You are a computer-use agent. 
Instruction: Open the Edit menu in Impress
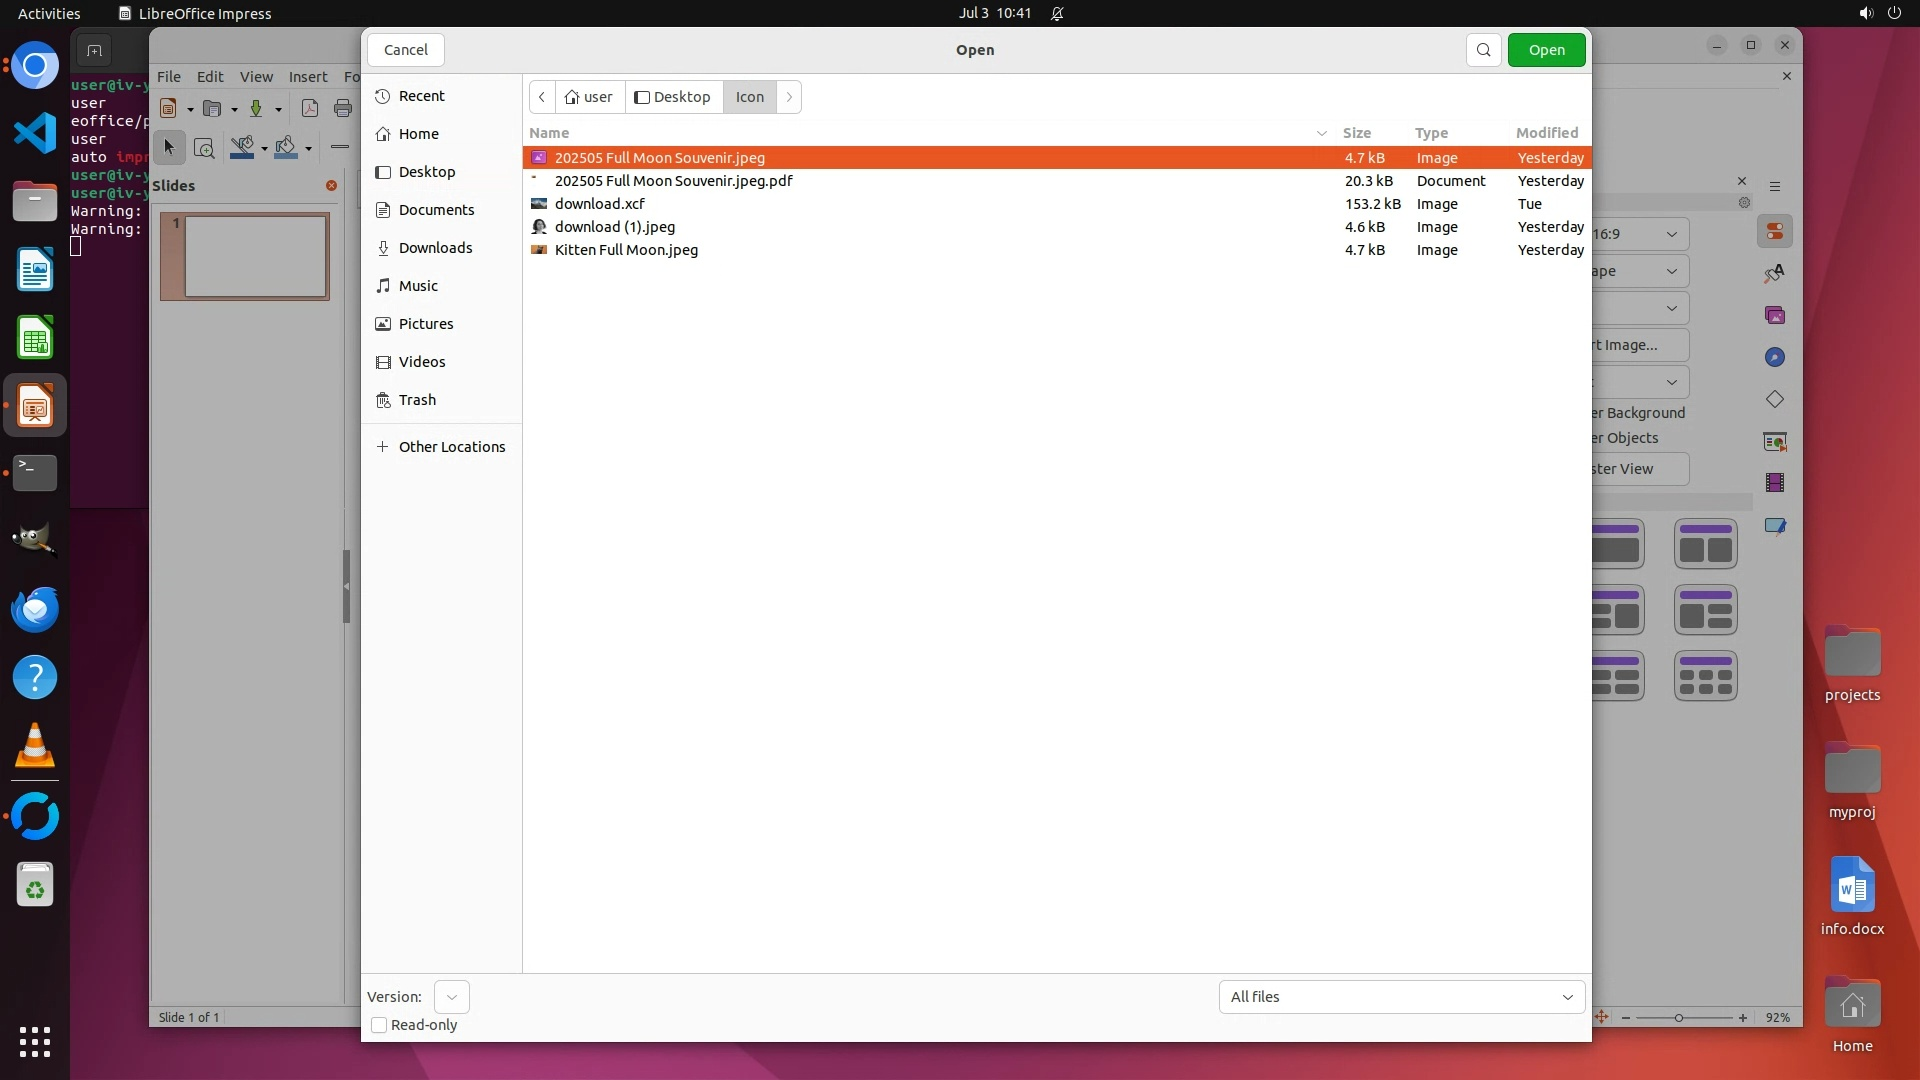pos(210,77)
